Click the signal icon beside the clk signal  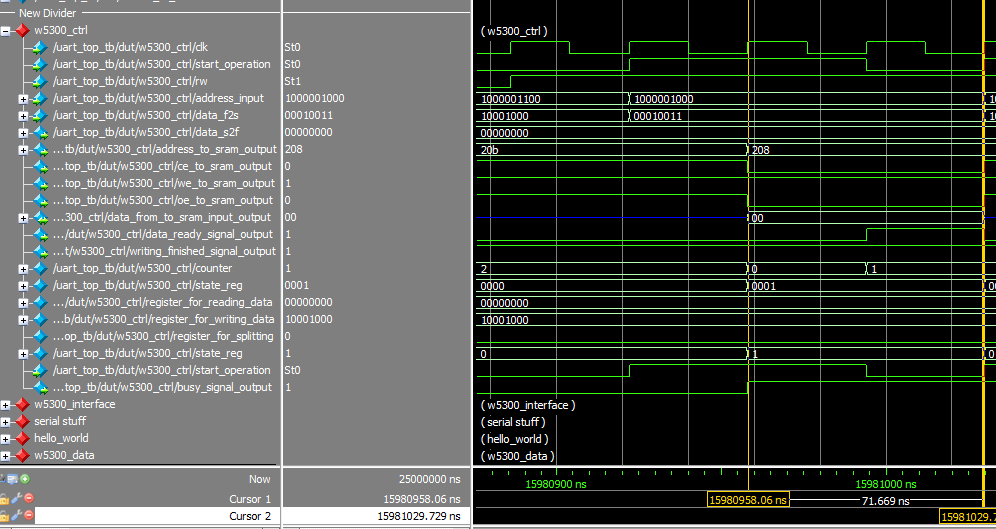point(40,47)
